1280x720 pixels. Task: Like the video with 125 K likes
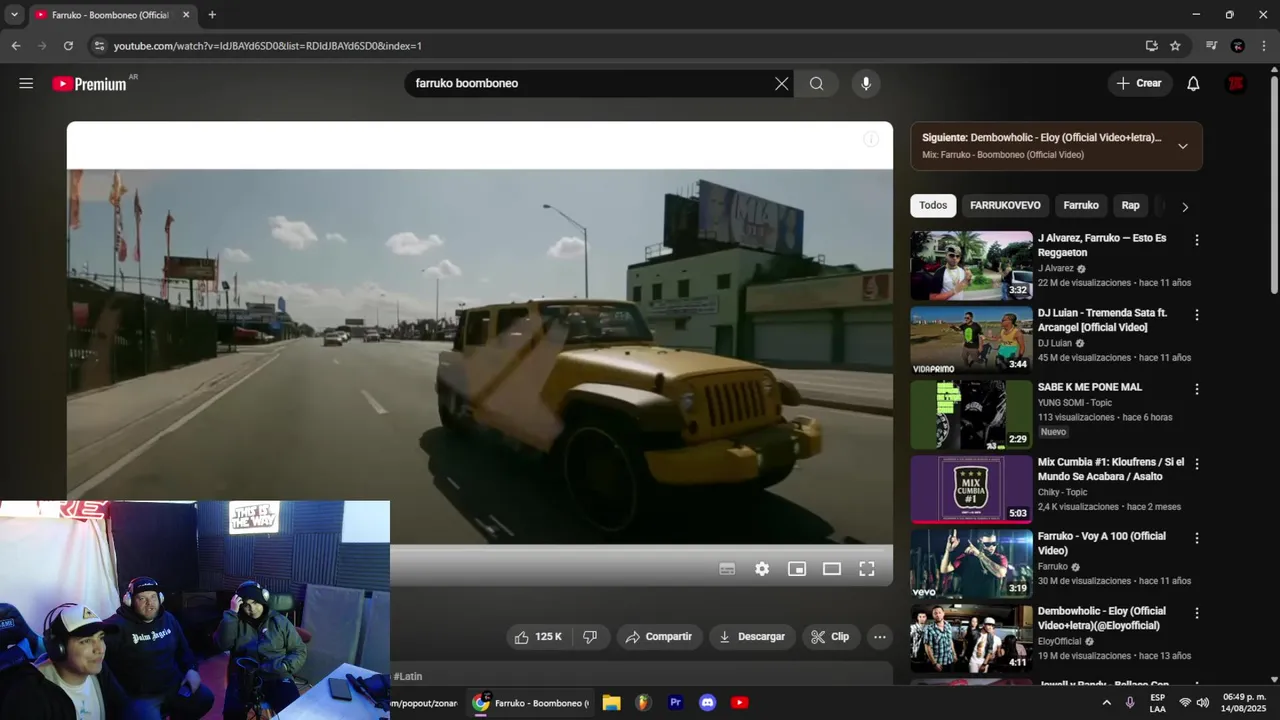(x=539, y=637)
